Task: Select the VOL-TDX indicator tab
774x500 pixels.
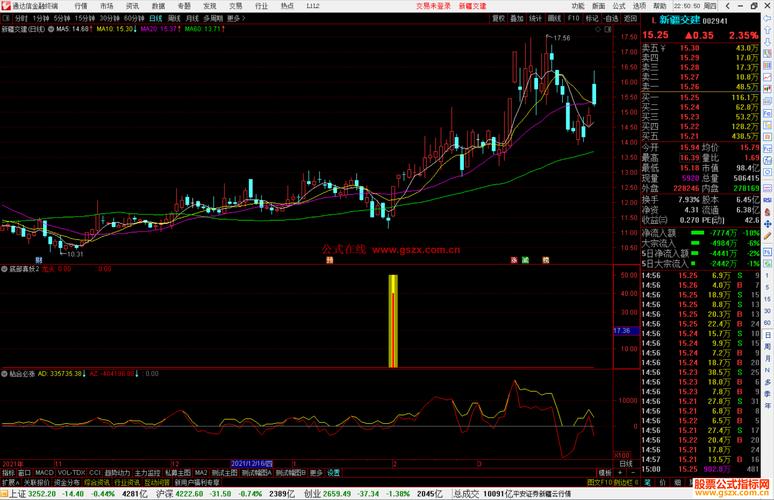Action: (72, 473)
